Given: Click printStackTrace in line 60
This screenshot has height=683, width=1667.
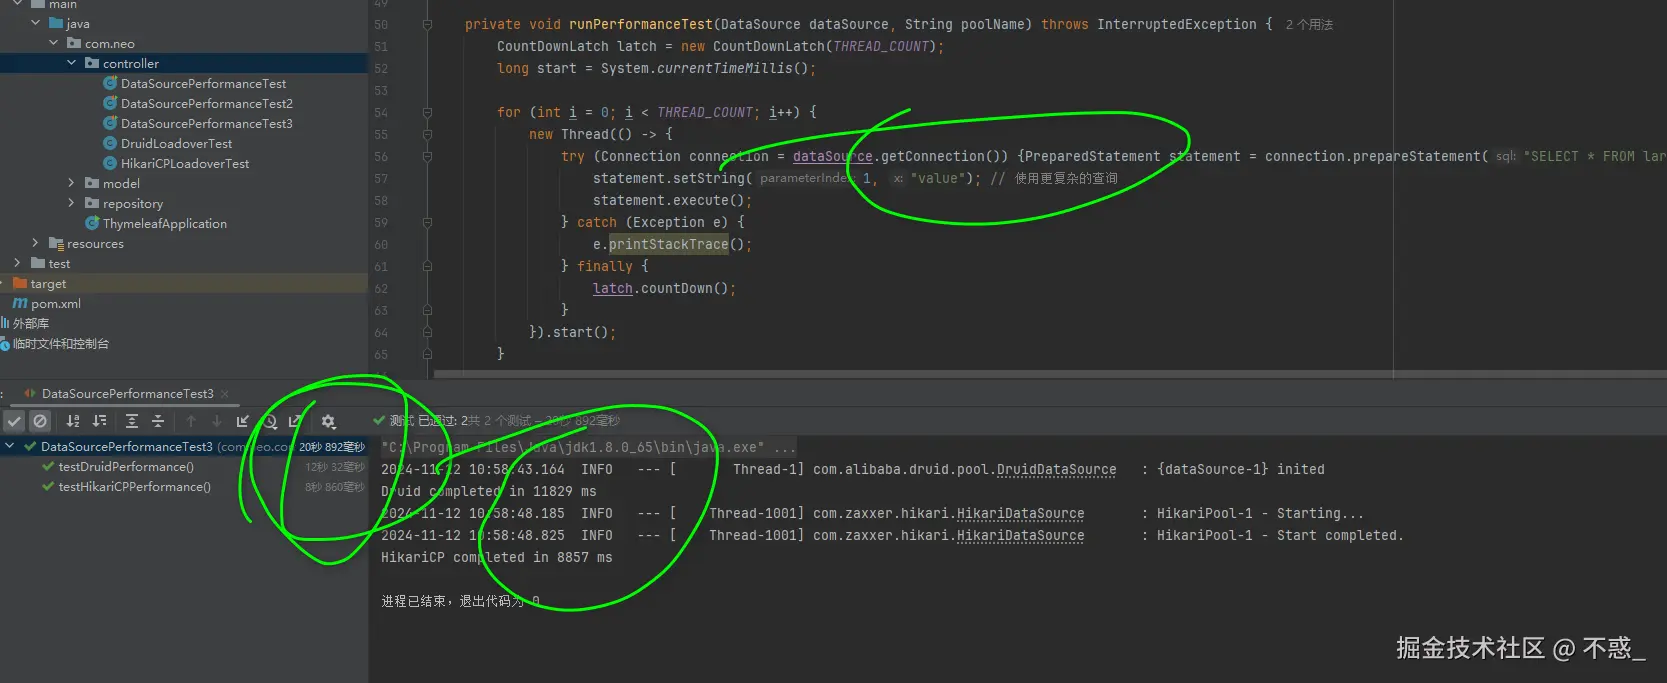Looking at the screenshot, I should pyautogui.click(x=669, y=244).
